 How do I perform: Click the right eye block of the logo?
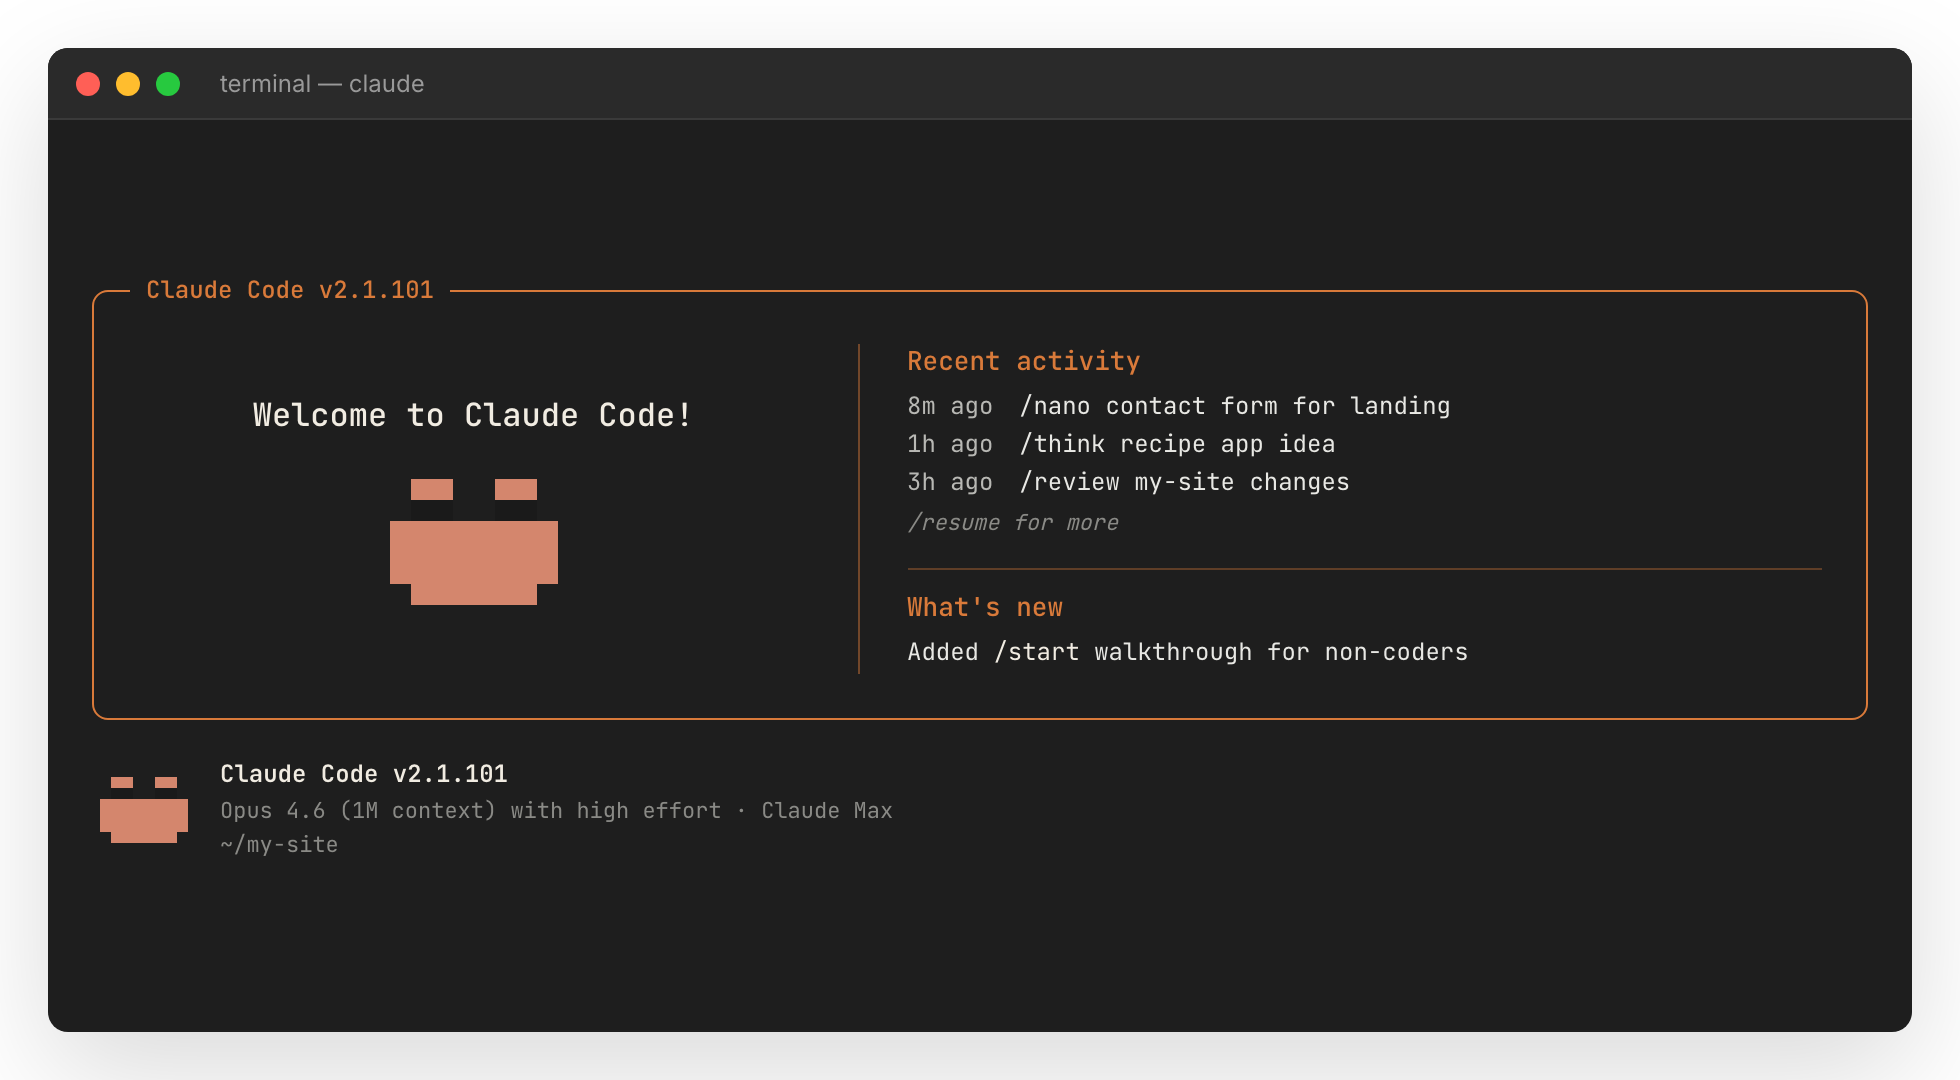pos(517,490)
